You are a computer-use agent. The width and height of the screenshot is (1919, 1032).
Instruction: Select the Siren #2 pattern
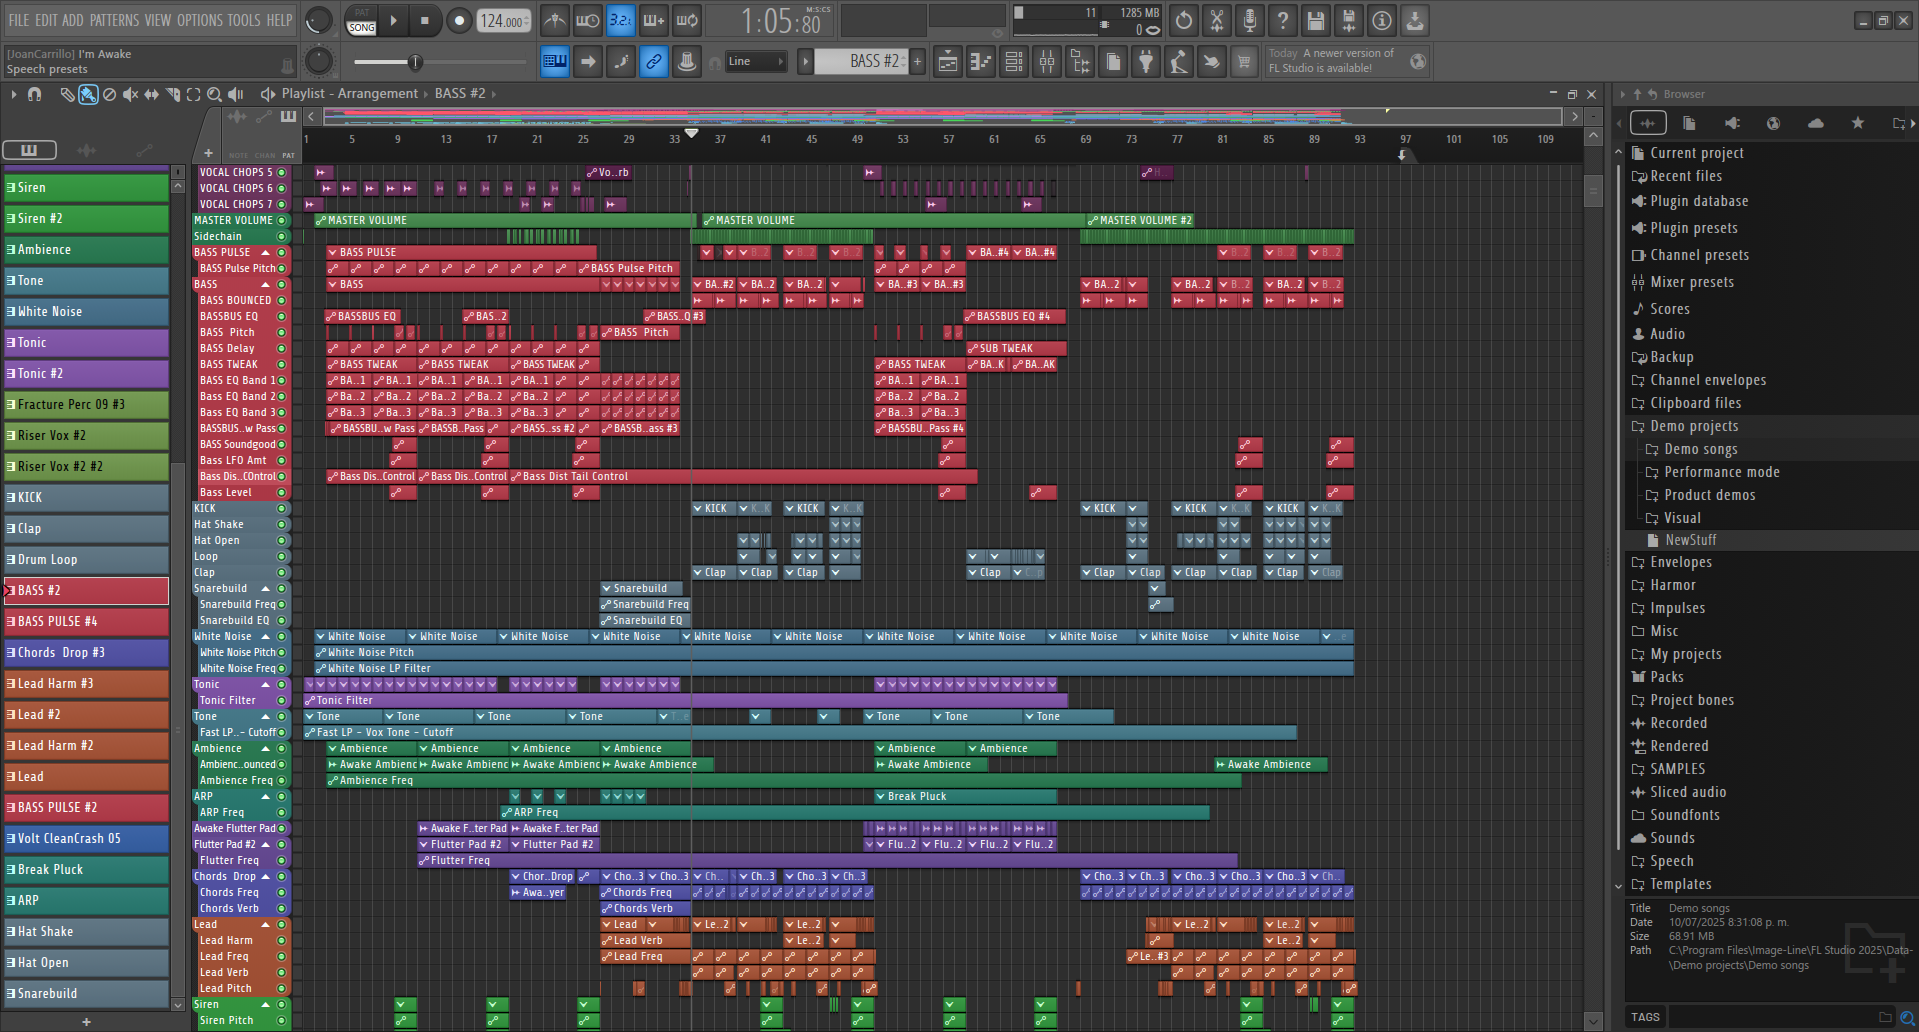[86, 218]
